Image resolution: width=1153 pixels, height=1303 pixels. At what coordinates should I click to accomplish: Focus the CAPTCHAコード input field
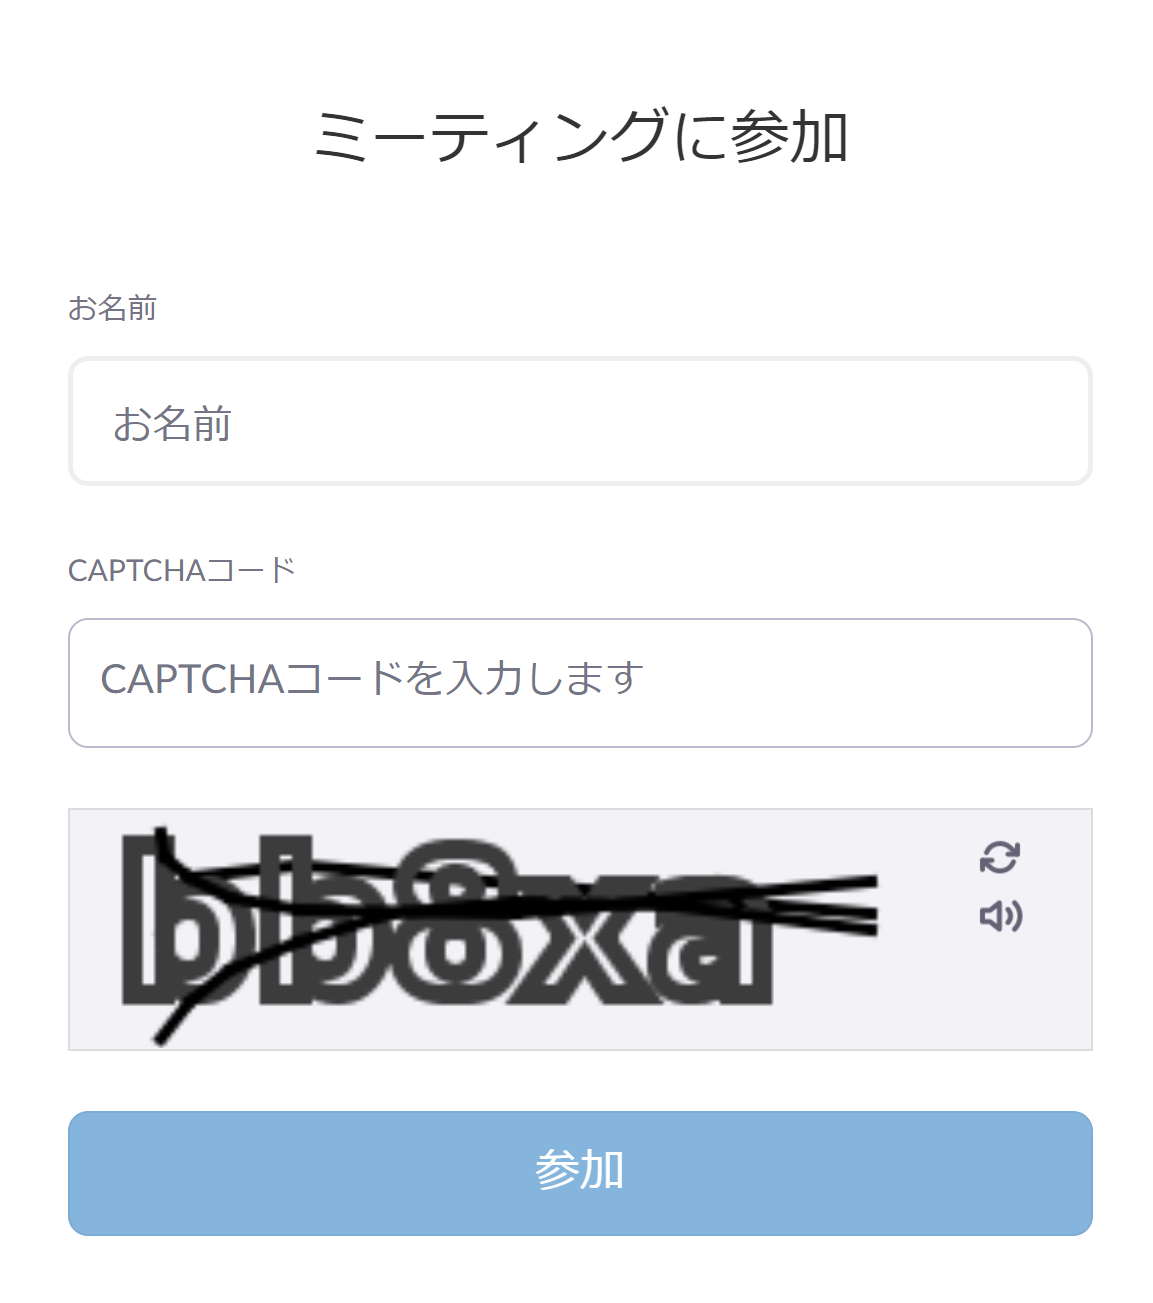pyautogui.click(x=580, y=683)
